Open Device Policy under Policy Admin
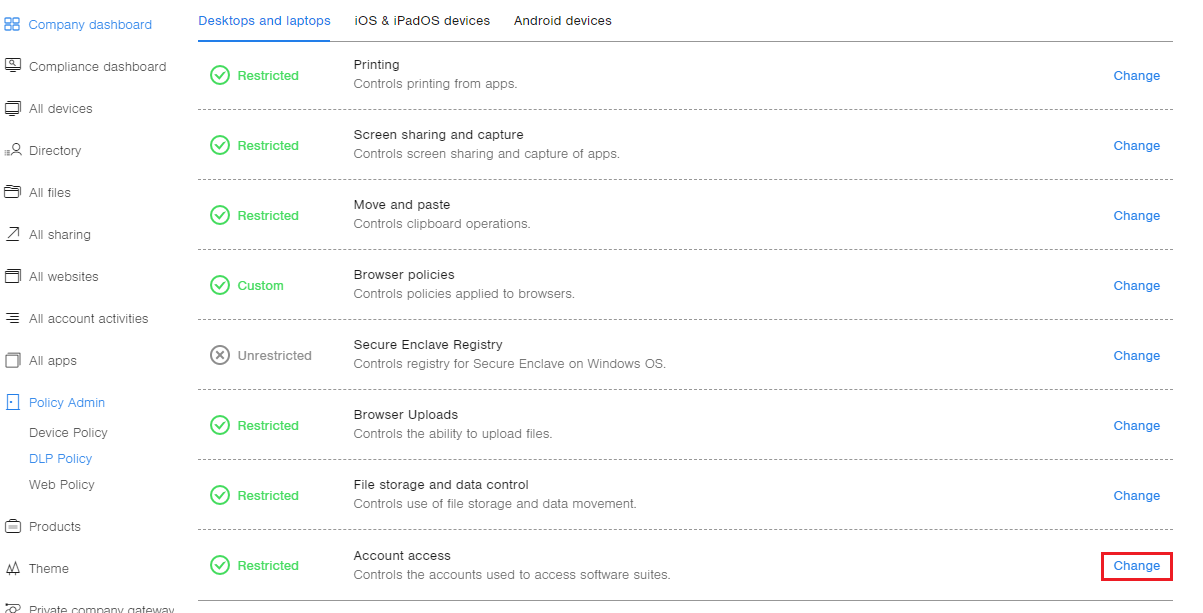Viewport: 1203px width, 613px height. [68, 432]
